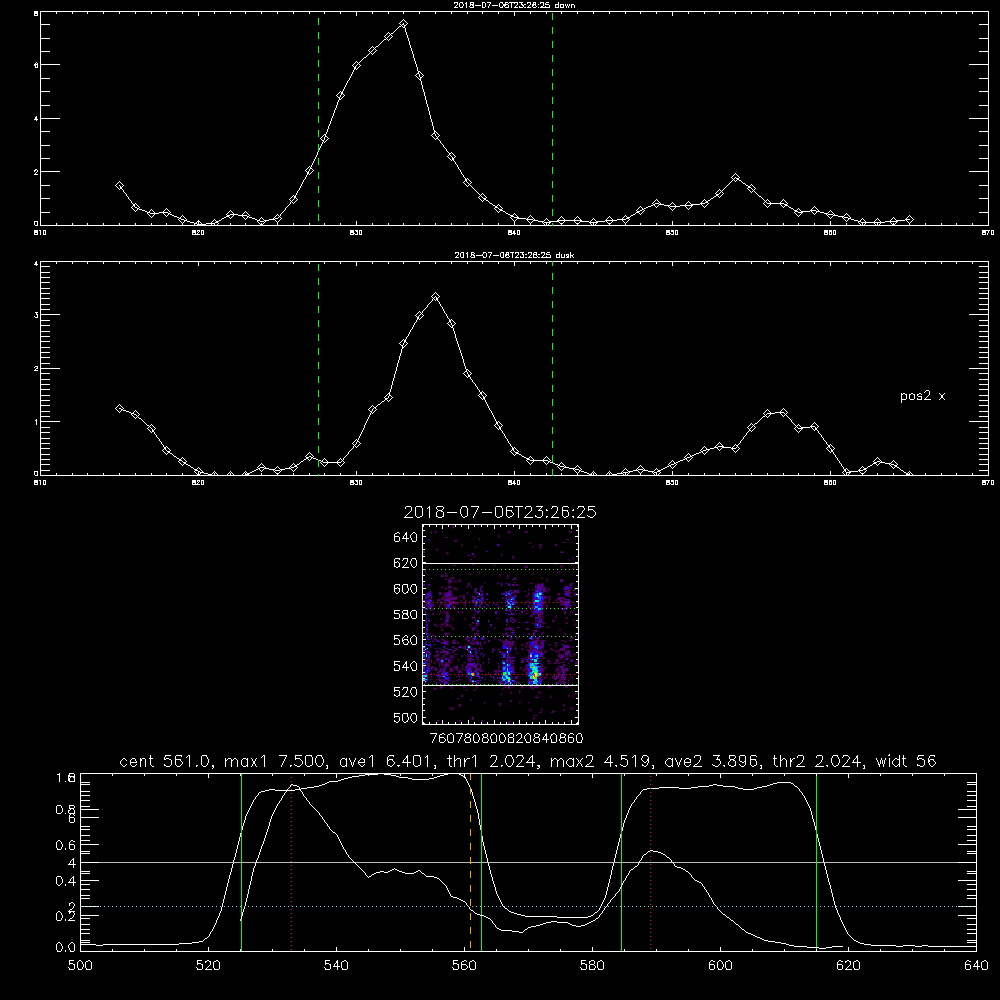This screenshot has height=1000, width=1000.
Task: Click the bottom plot x-axis label 560
Action: pos(464,966)
